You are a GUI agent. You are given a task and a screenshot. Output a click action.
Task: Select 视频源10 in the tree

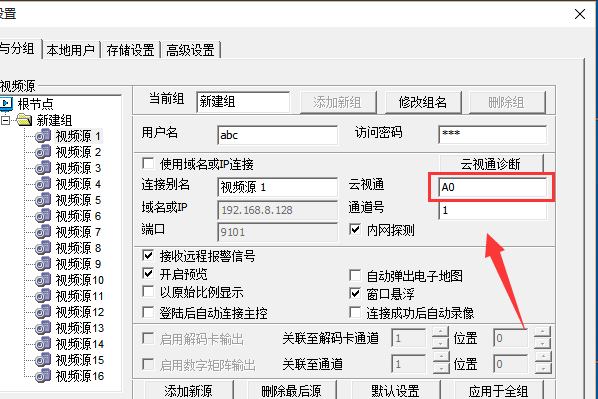(x=80, y=280)
